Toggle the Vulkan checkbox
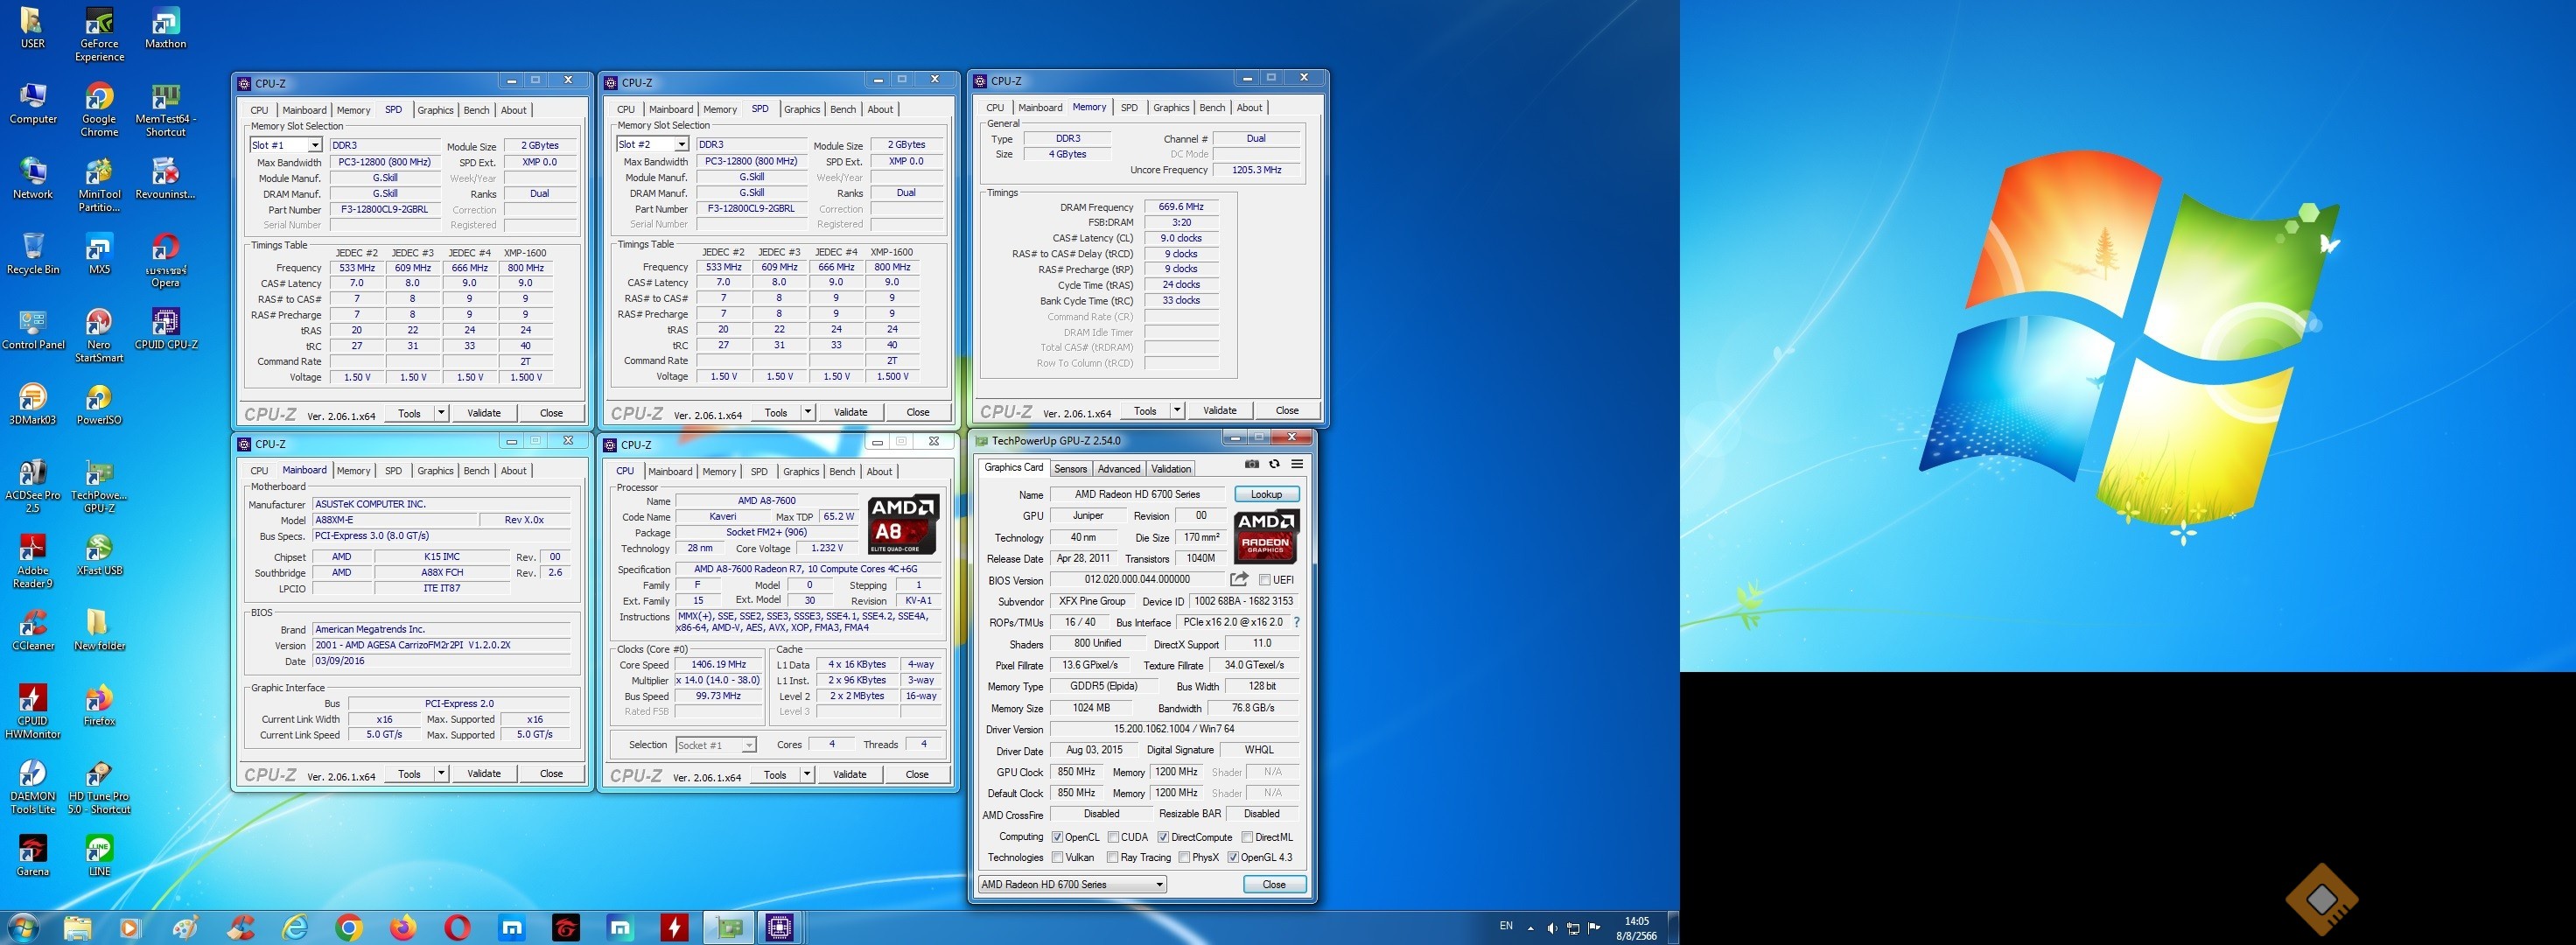The height and width of the screenshot is (945, 2576). (1057, 857)
